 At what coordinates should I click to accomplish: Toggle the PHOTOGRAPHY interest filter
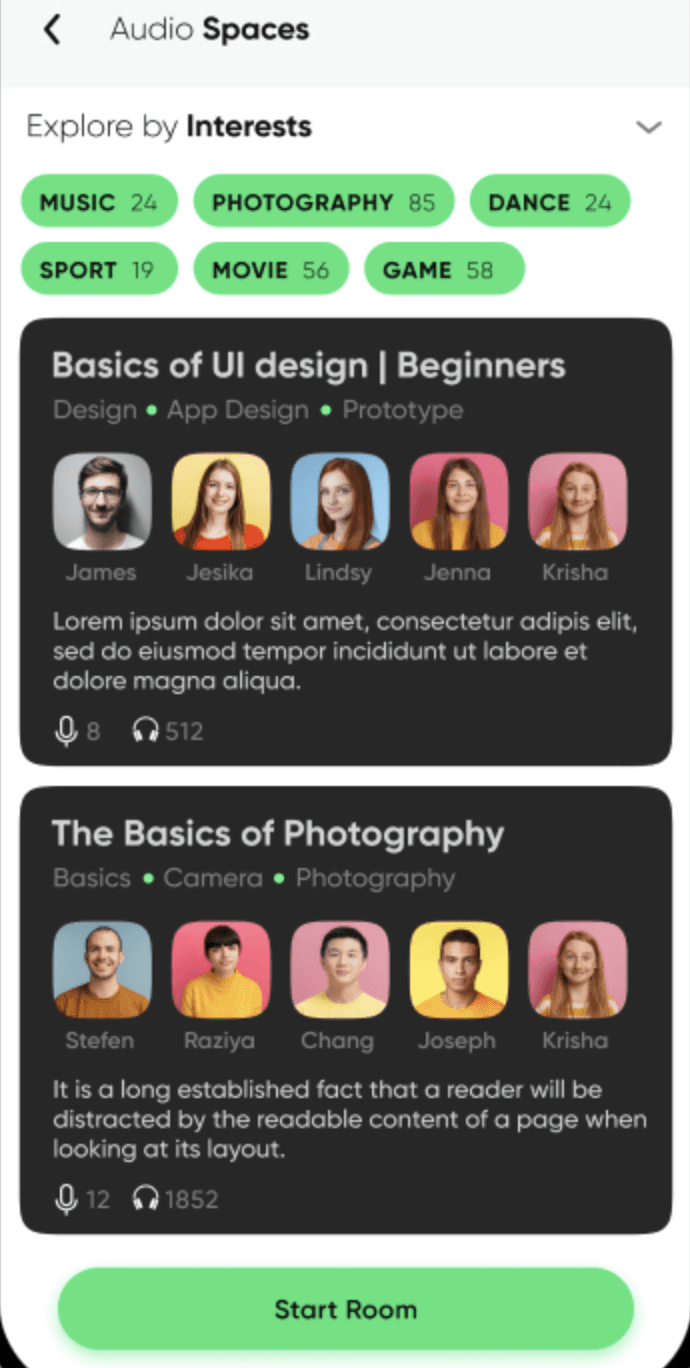(x=323, y=201)
